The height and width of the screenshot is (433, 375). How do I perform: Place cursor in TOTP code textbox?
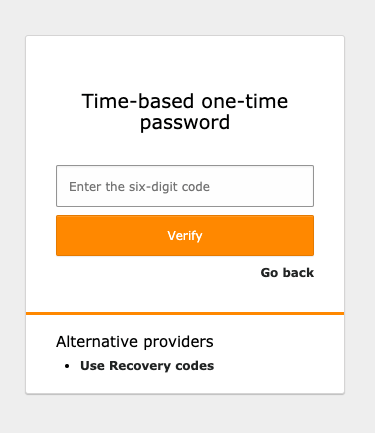(x=185, y=186)
